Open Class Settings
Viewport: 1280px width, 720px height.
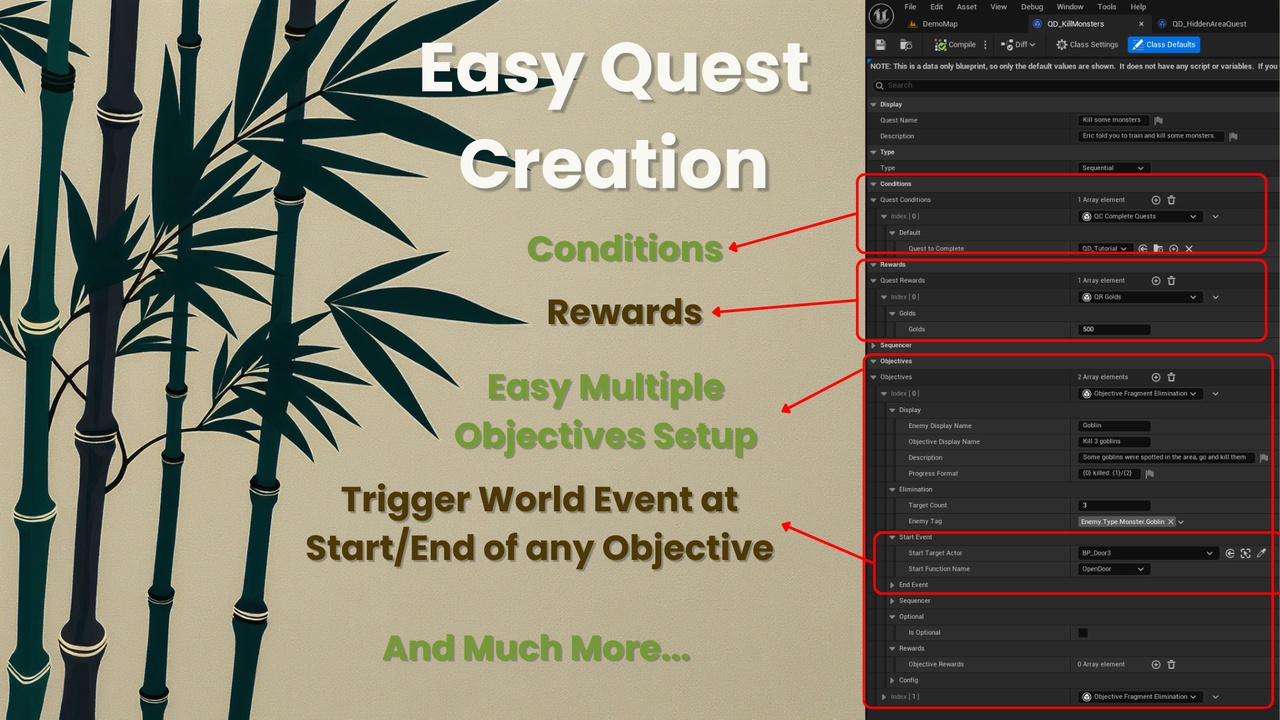[1087, 45]
